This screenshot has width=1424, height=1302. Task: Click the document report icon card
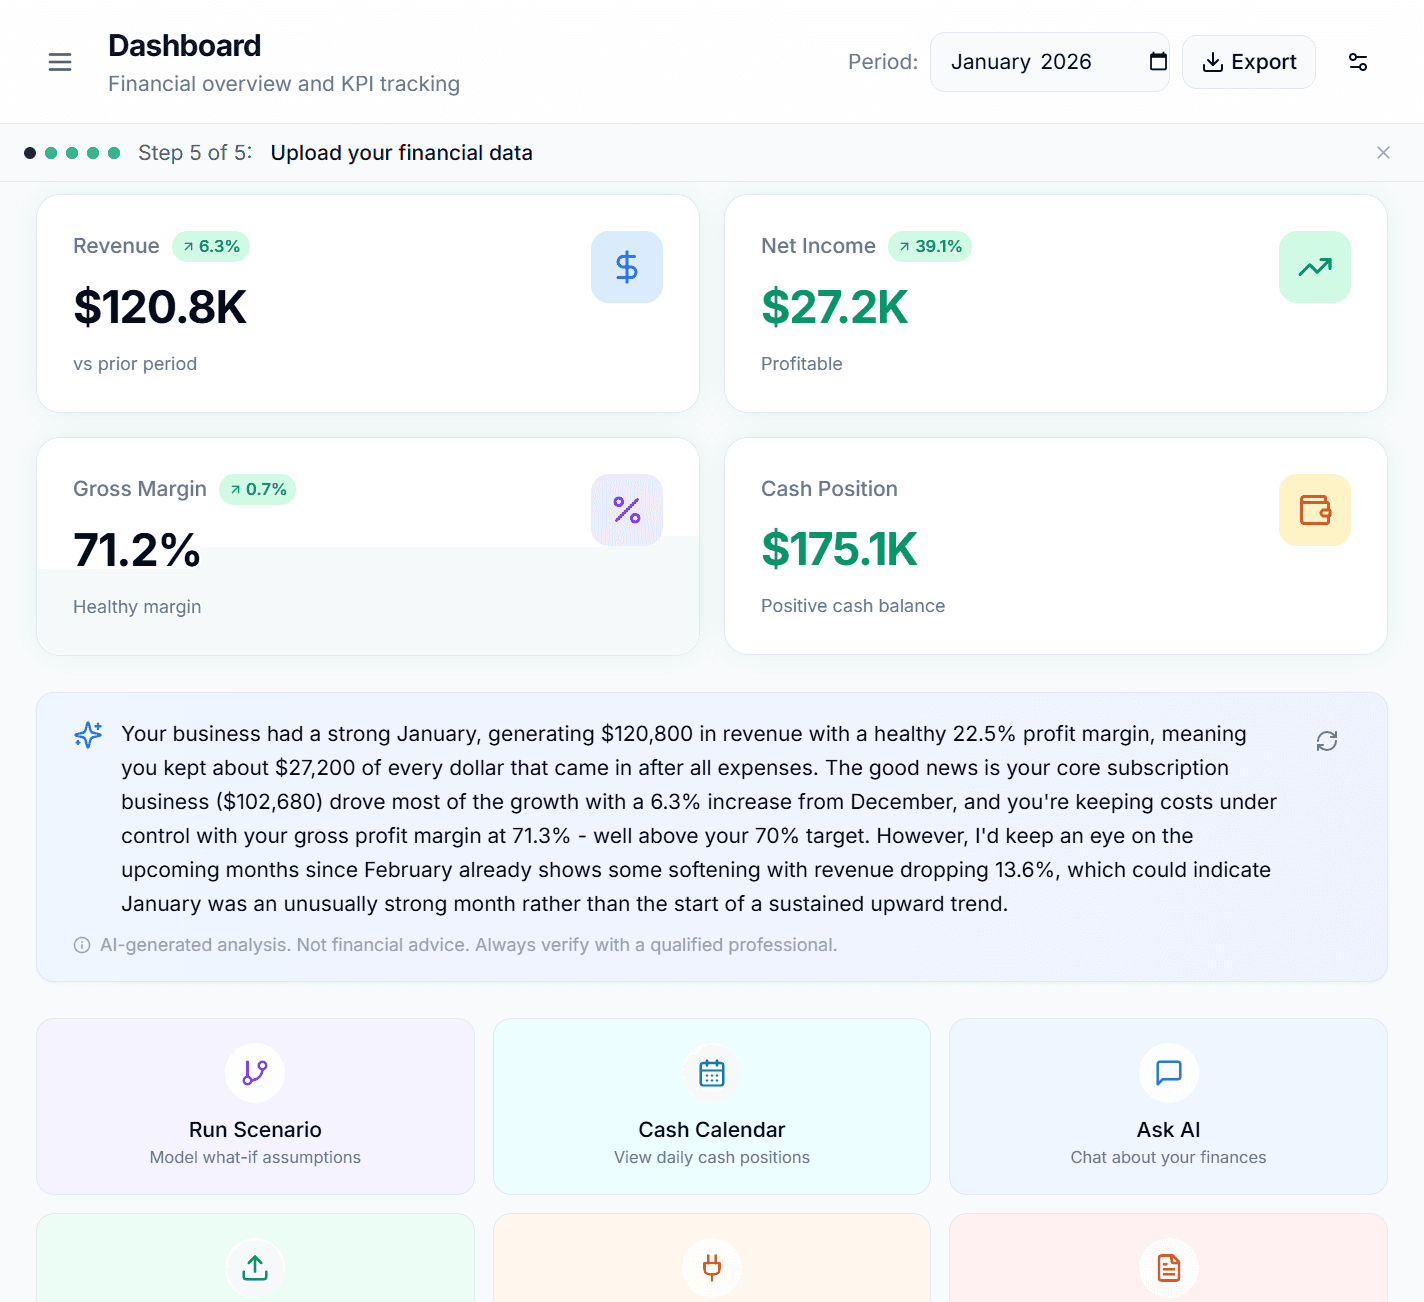point(1167,1266)
